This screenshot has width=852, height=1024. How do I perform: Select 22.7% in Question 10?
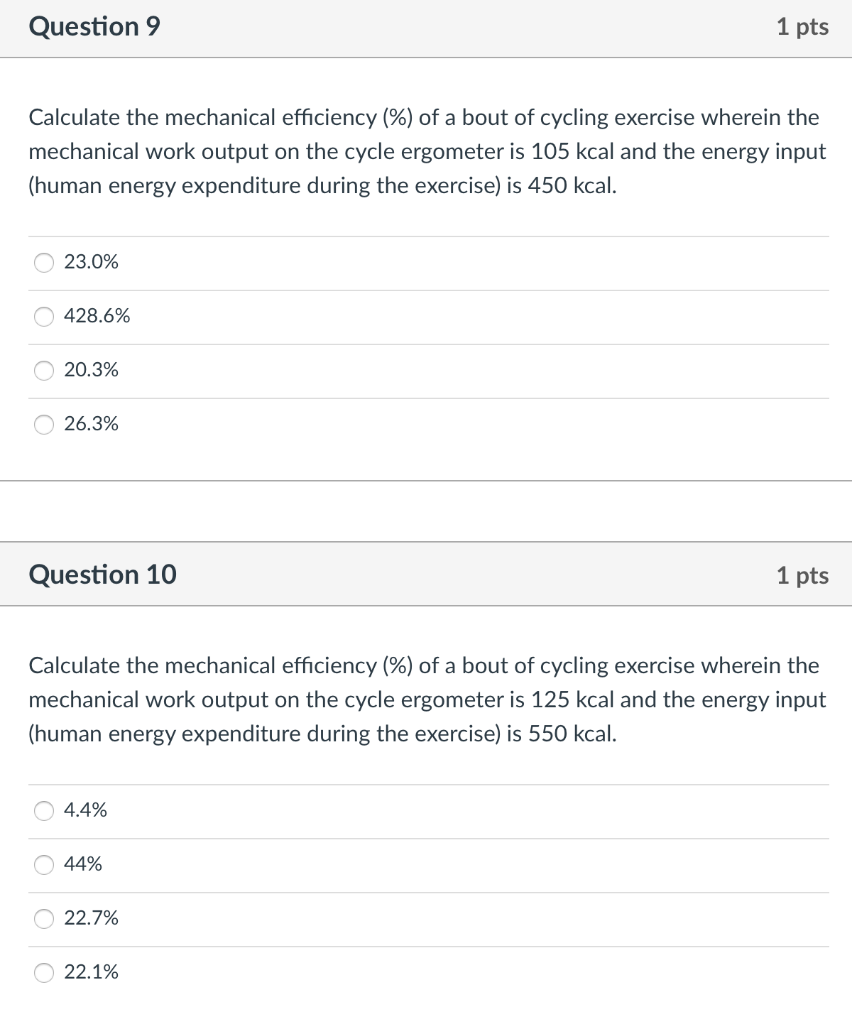[43, 919]
